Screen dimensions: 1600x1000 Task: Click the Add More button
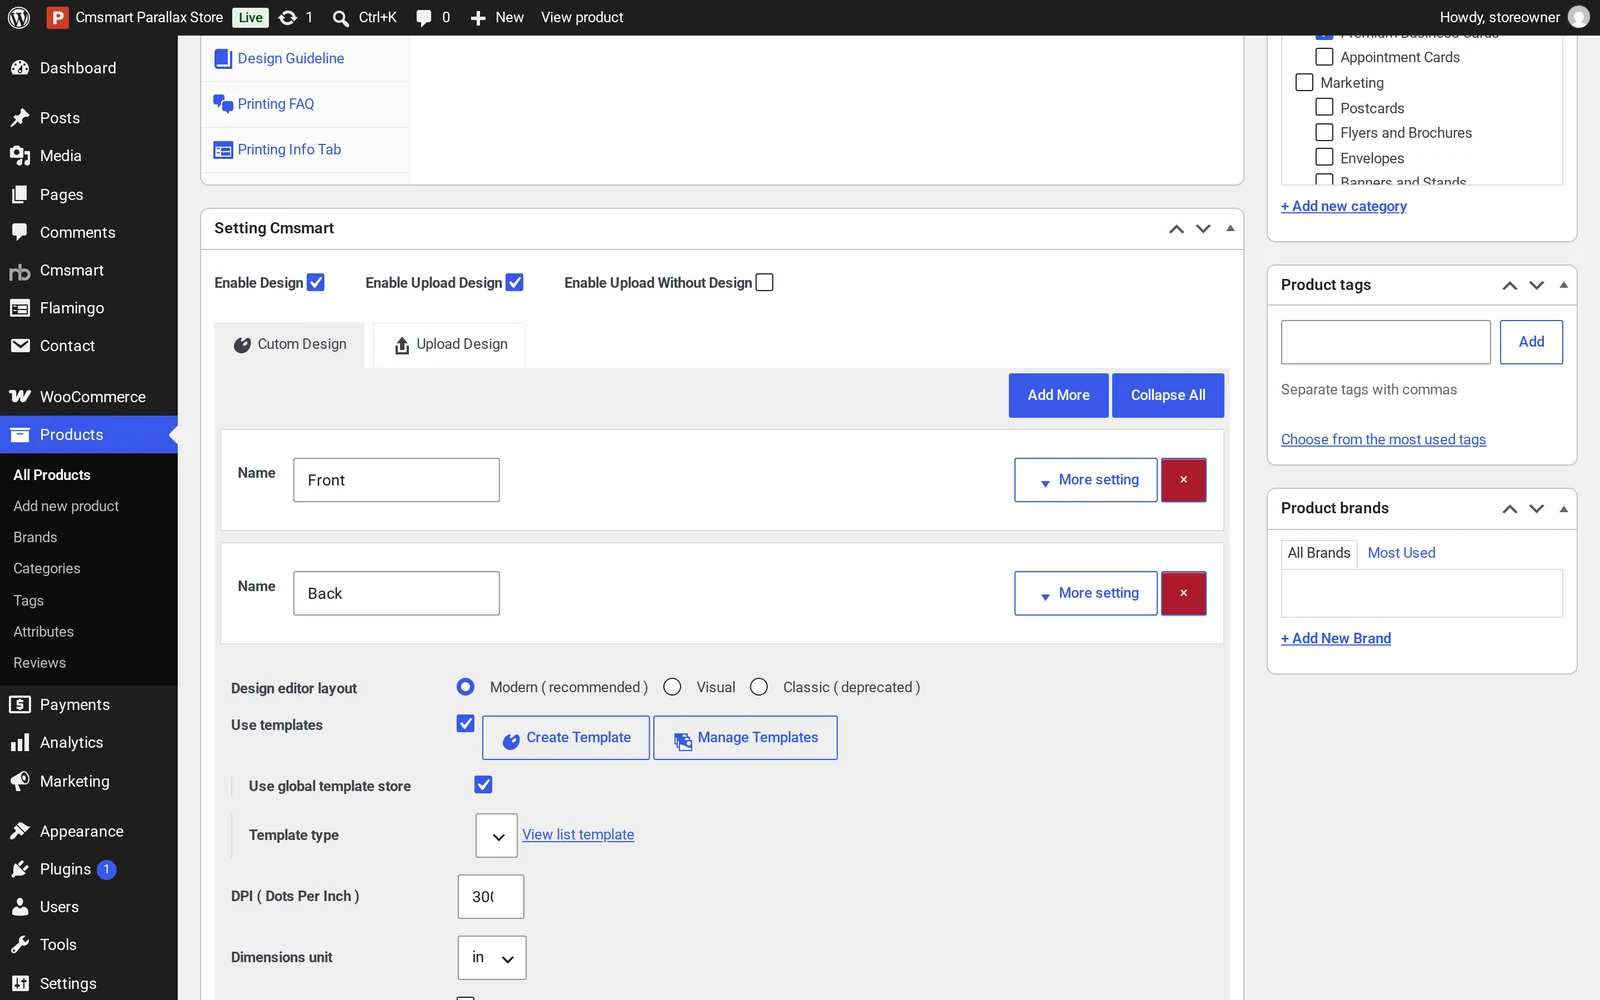pyautogui.click(x=1059, y=395)
